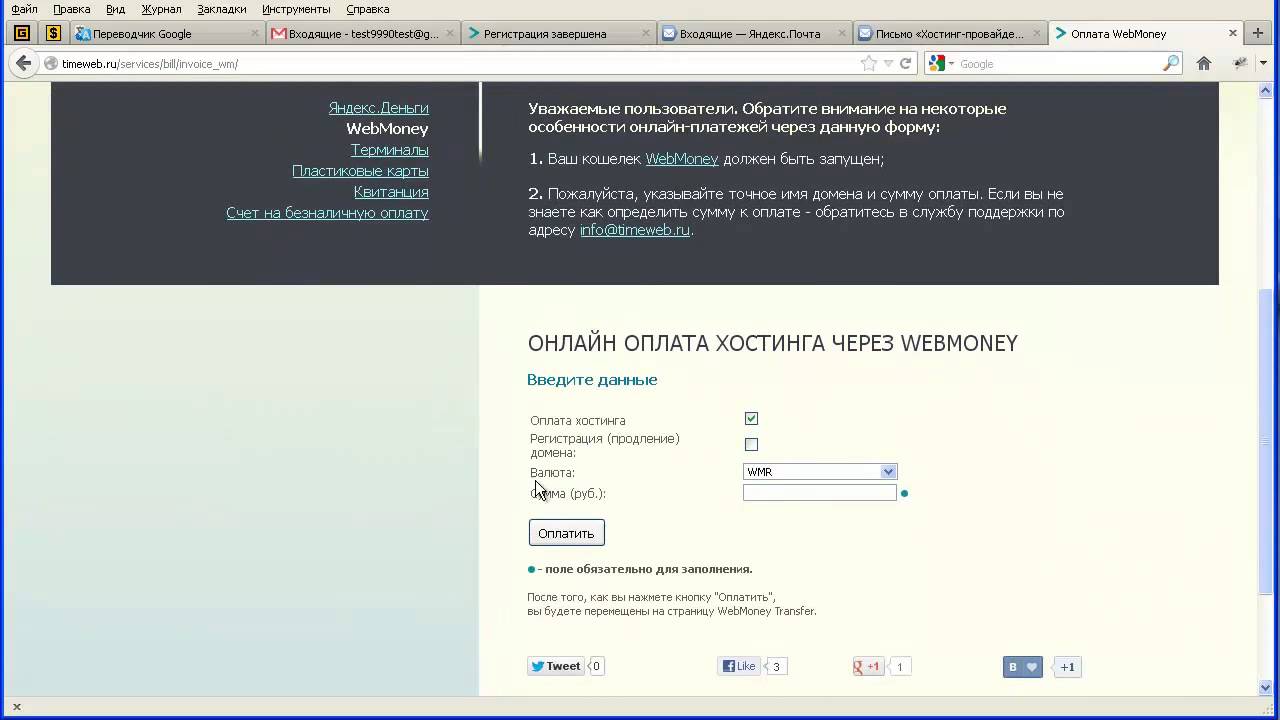
Task: Go to the browser home page icon
Action: point(1204,63)
